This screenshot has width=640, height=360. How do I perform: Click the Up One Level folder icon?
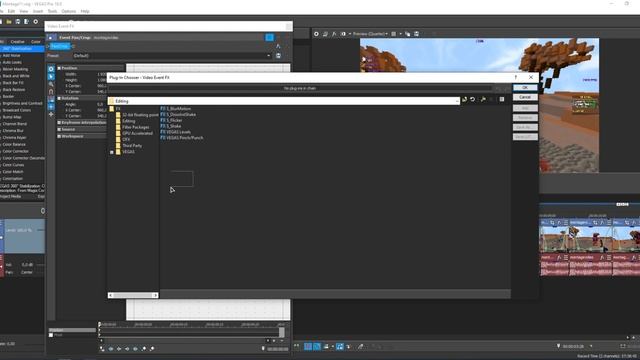point(464,99)
